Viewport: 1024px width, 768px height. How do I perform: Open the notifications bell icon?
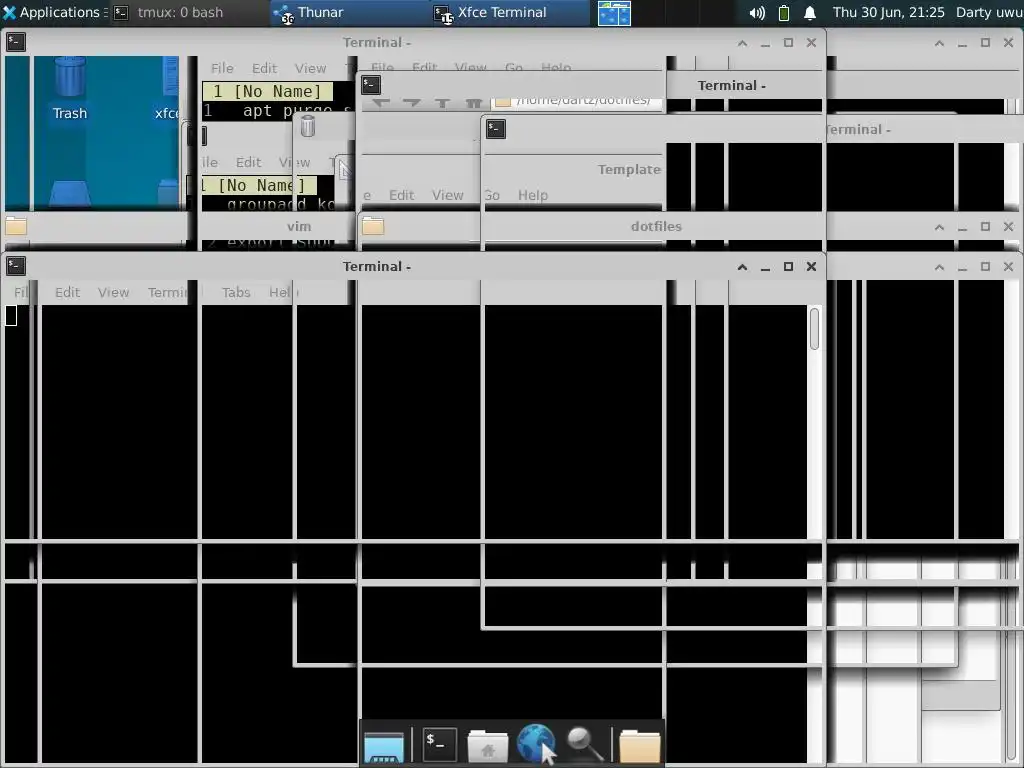(x=810, y=13)
